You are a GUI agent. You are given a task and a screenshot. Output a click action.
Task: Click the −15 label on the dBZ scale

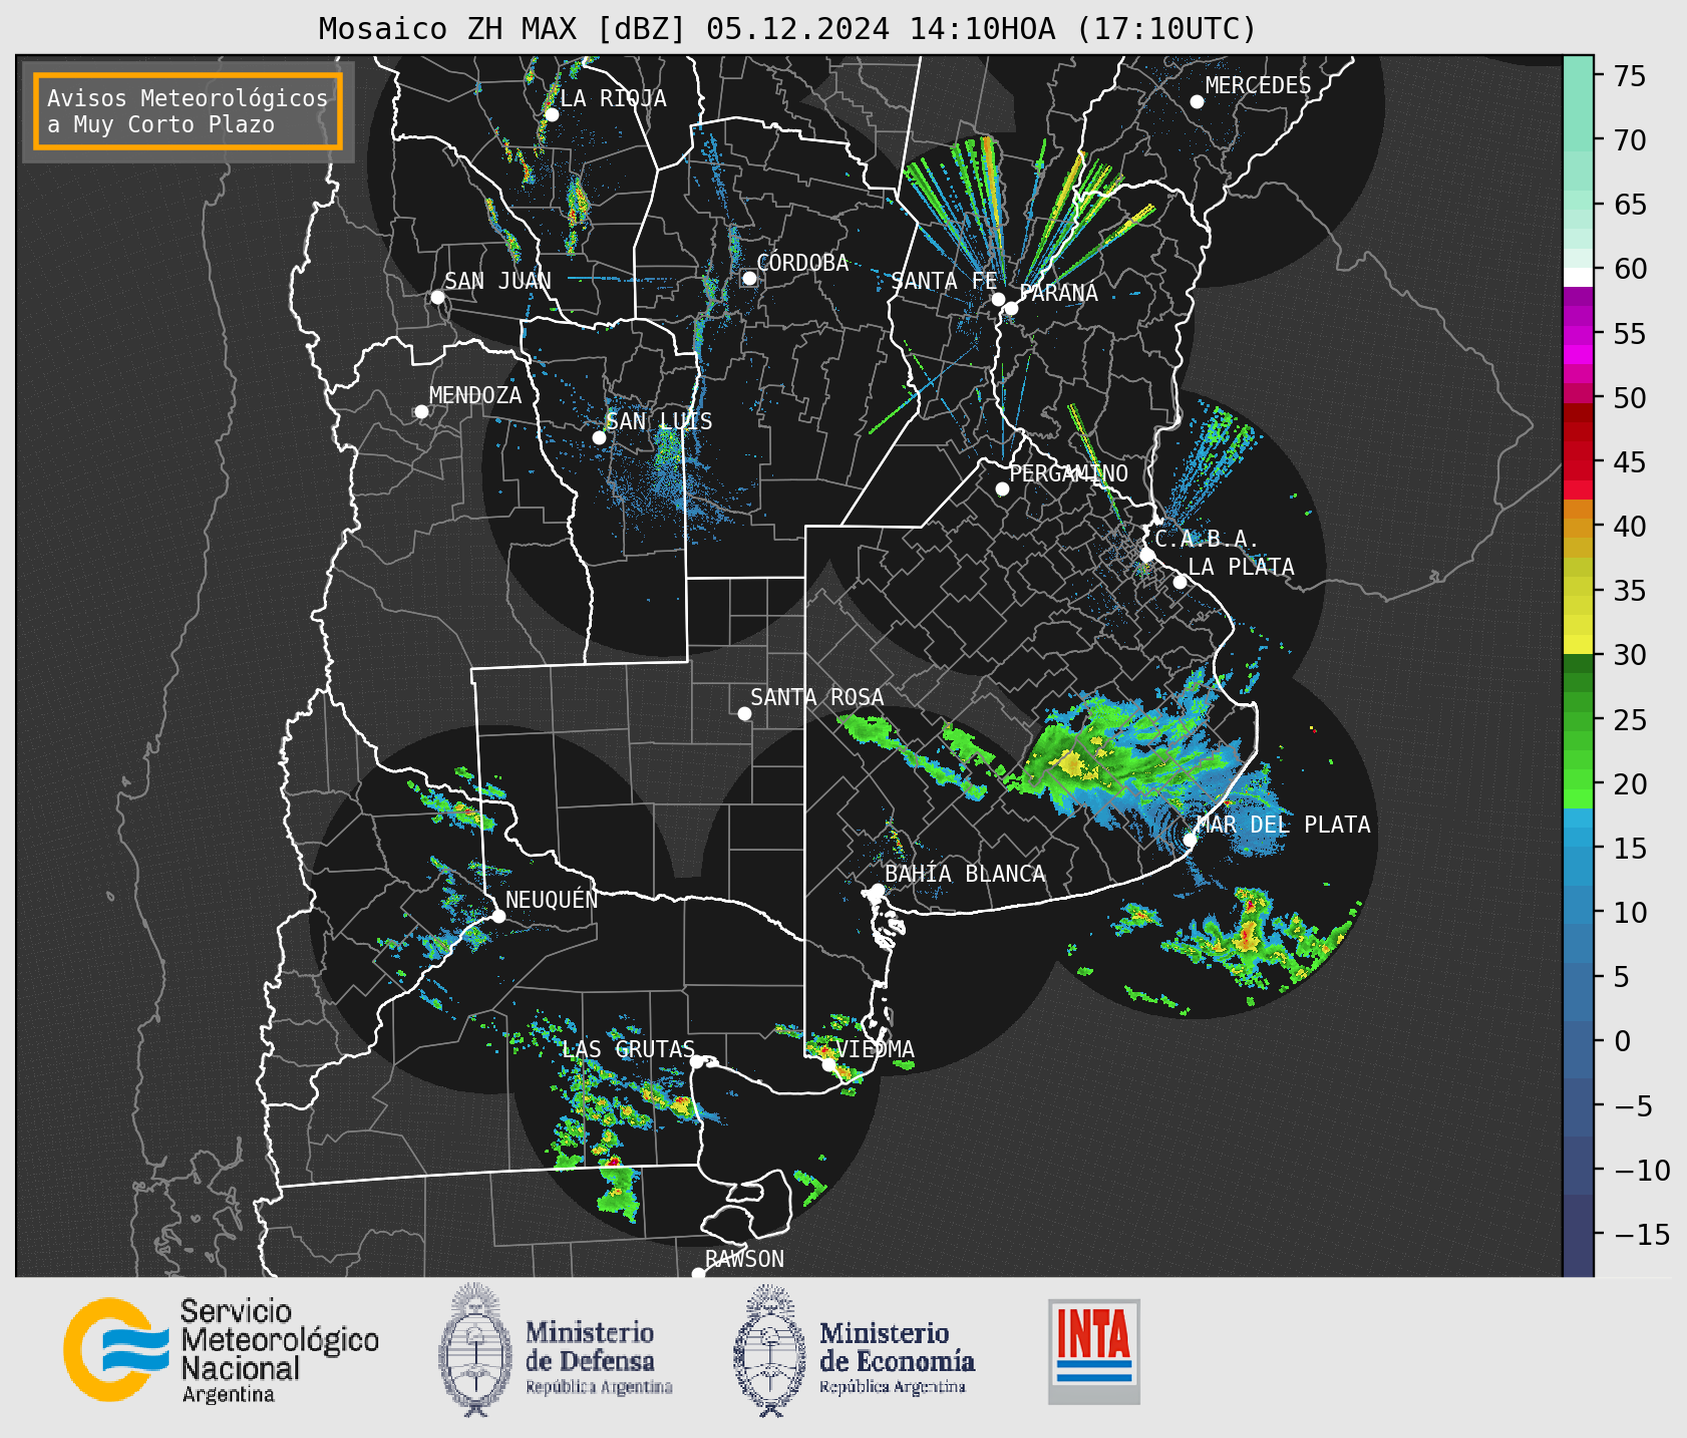(x=1641, y=1234)
